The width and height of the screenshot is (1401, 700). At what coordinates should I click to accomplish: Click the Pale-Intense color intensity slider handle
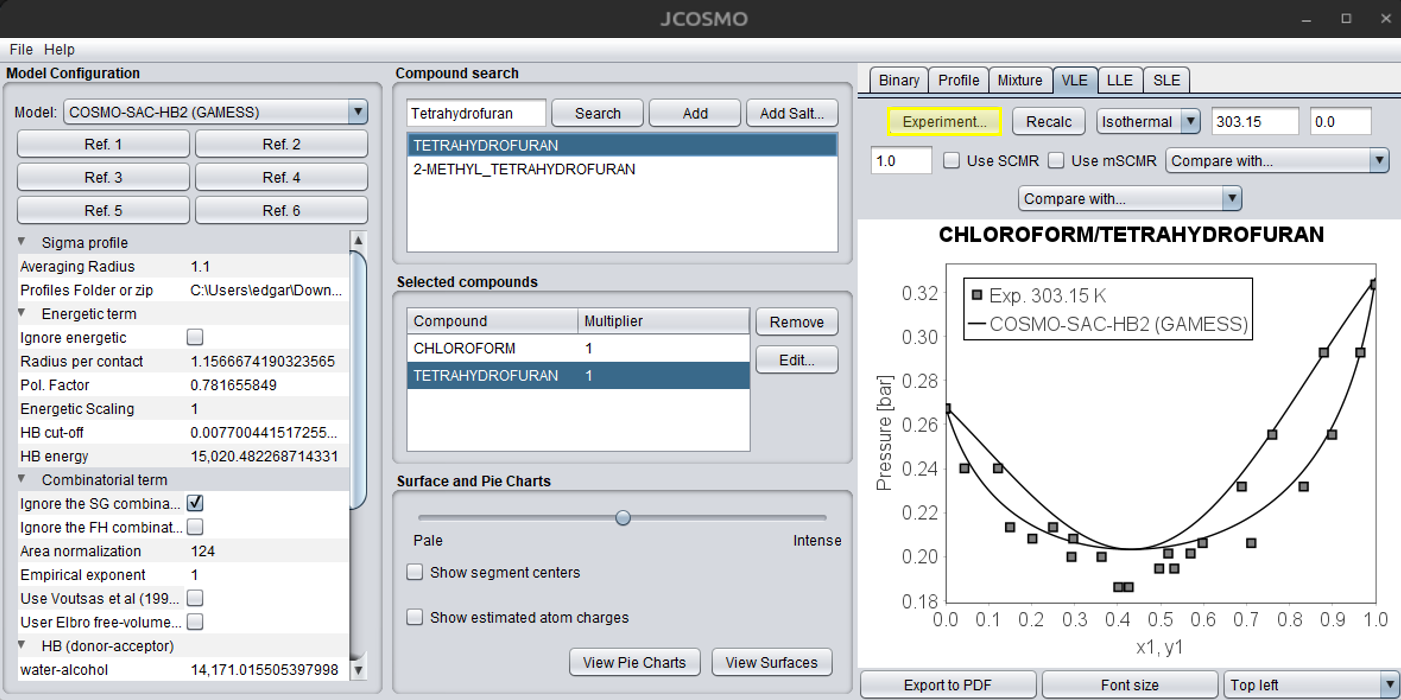coord(623,517)
